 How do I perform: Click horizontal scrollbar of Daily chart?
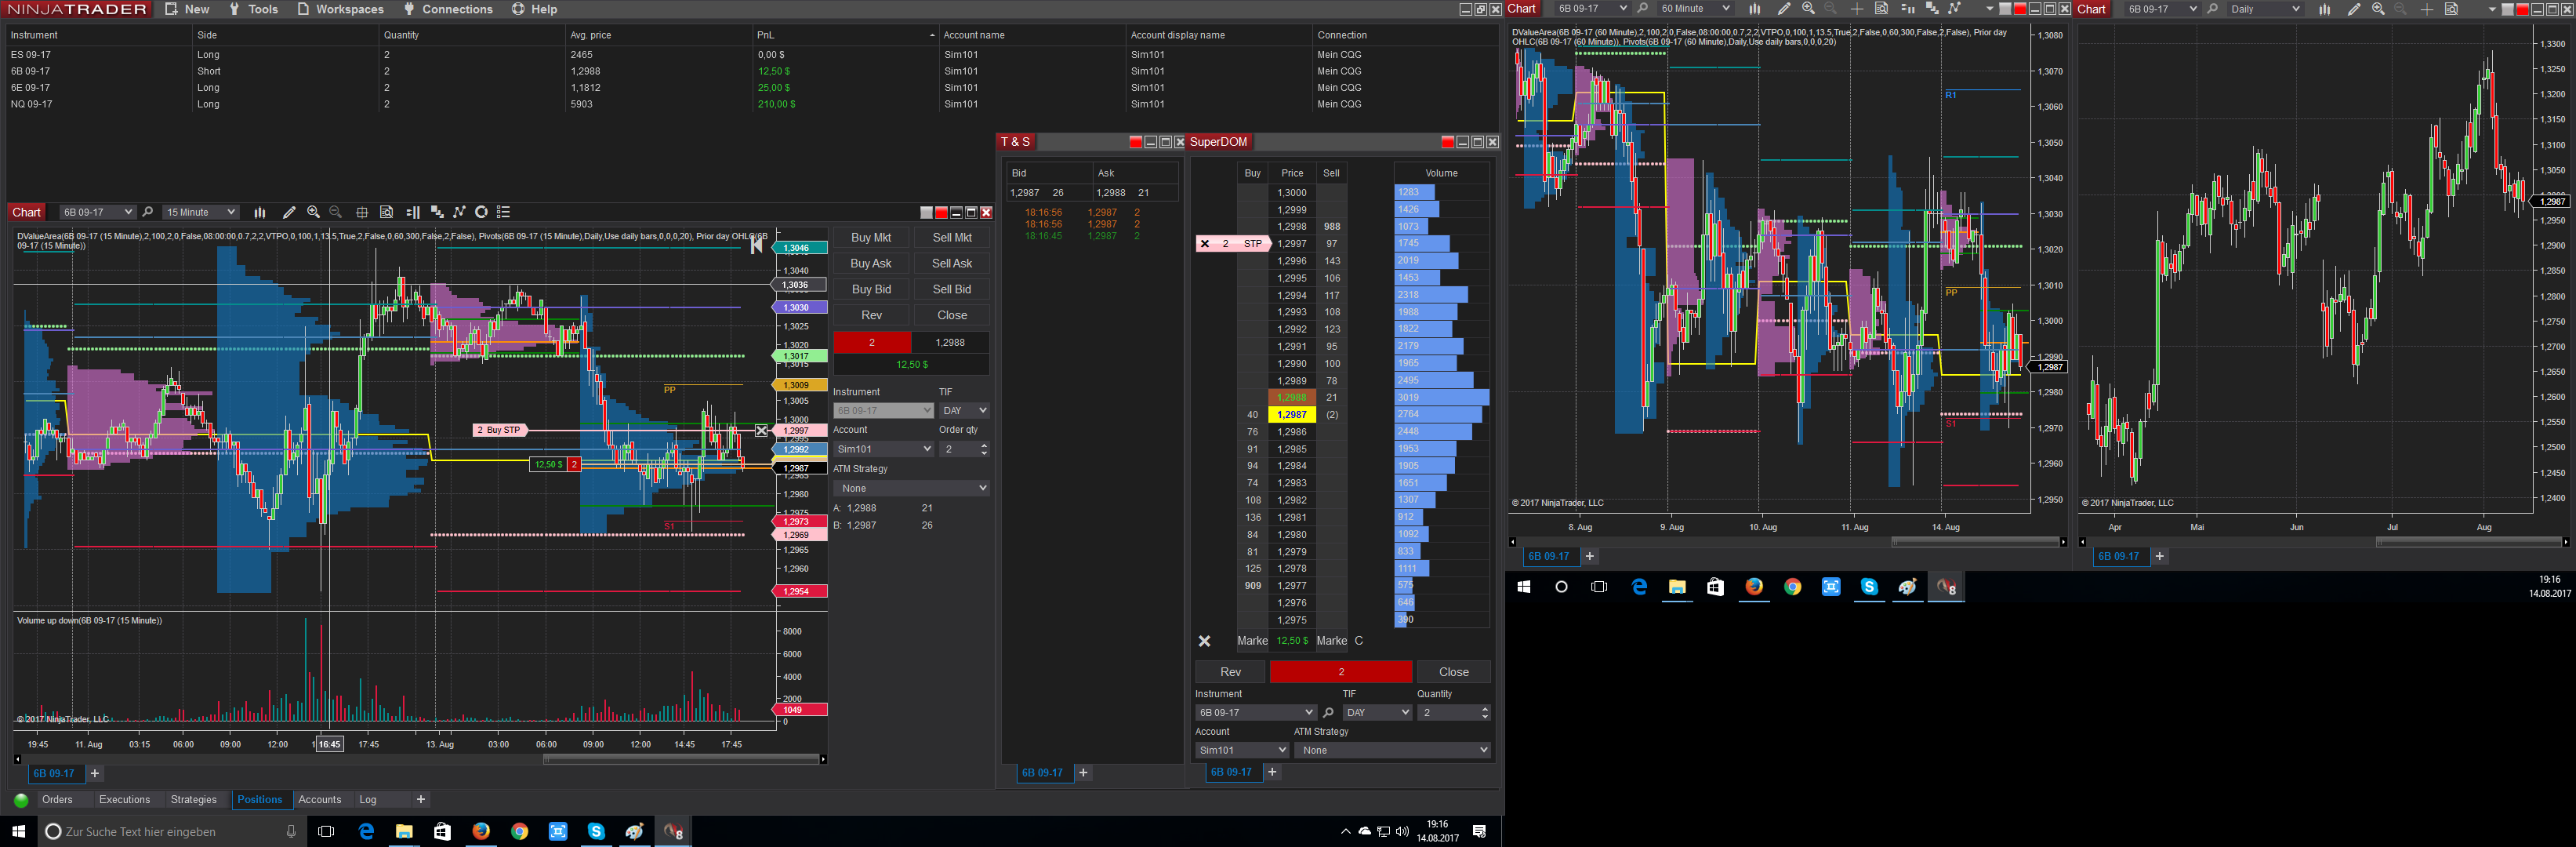click(2468, 542)
